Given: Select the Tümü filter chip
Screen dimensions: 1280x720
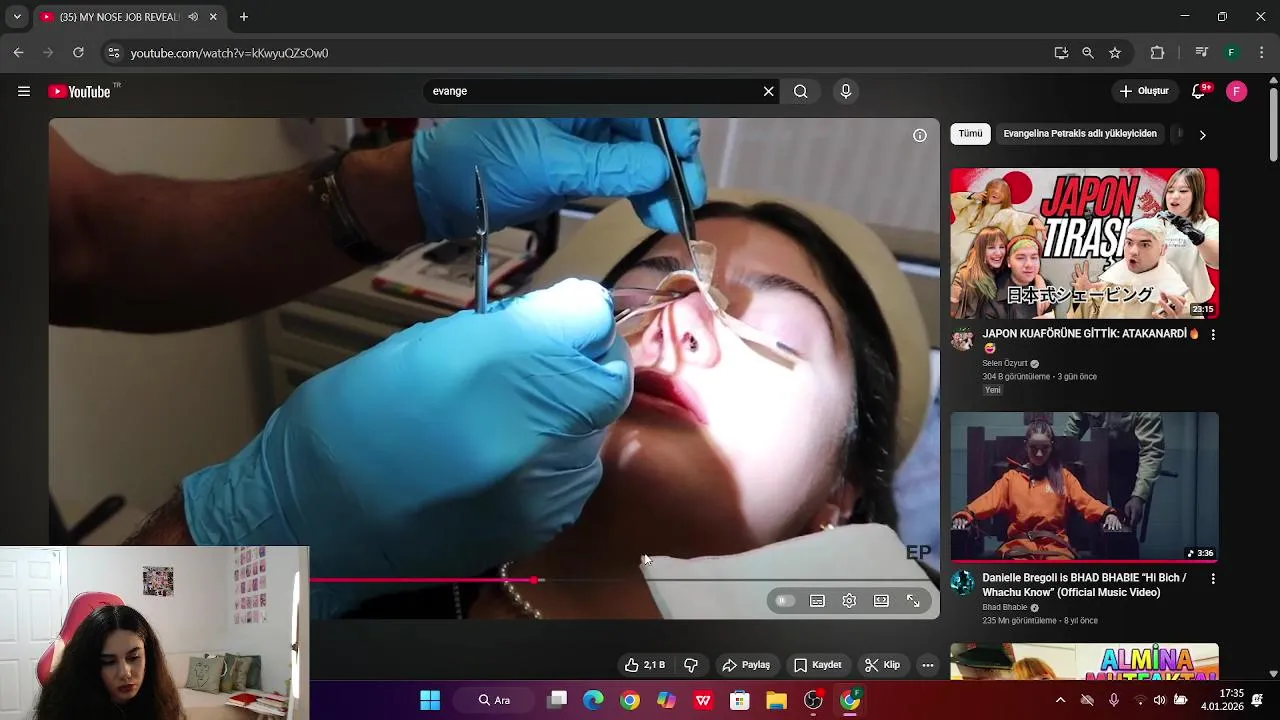Looking at the screenshot, I should coord(971,134).
